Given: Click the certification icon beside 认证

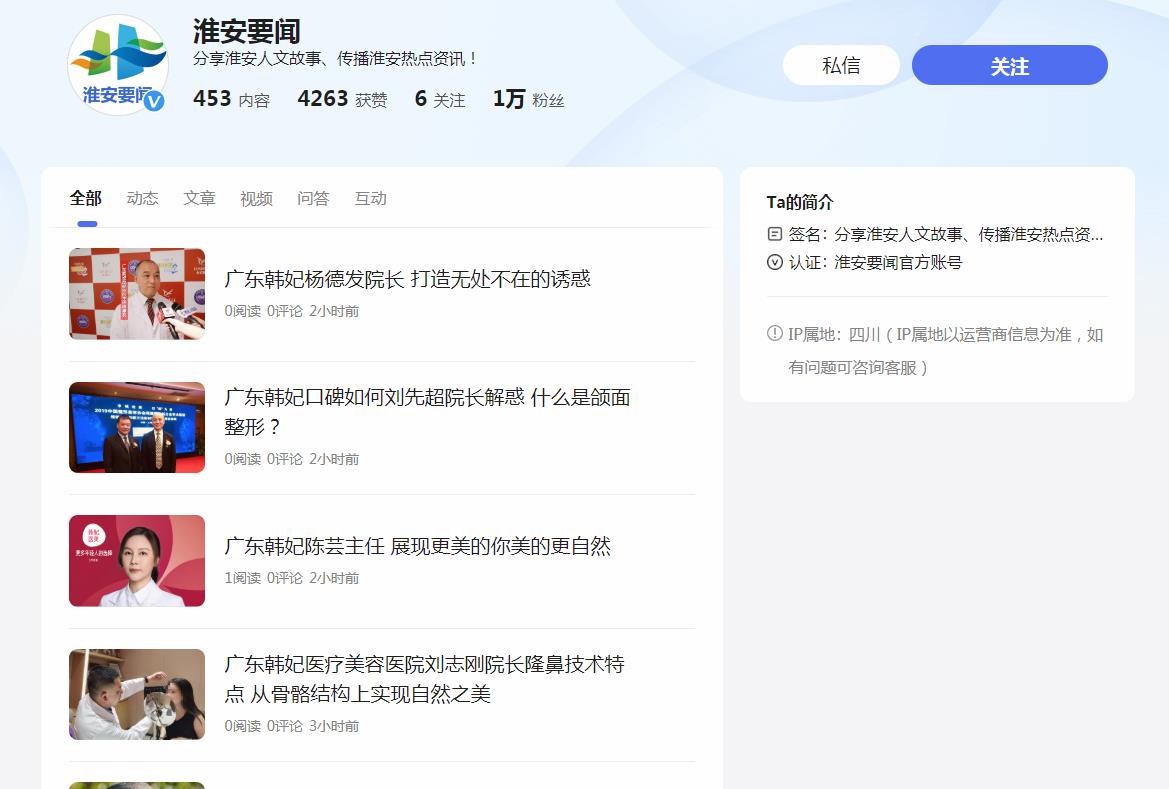Looking at the screenshot, I should pos(775,263).
